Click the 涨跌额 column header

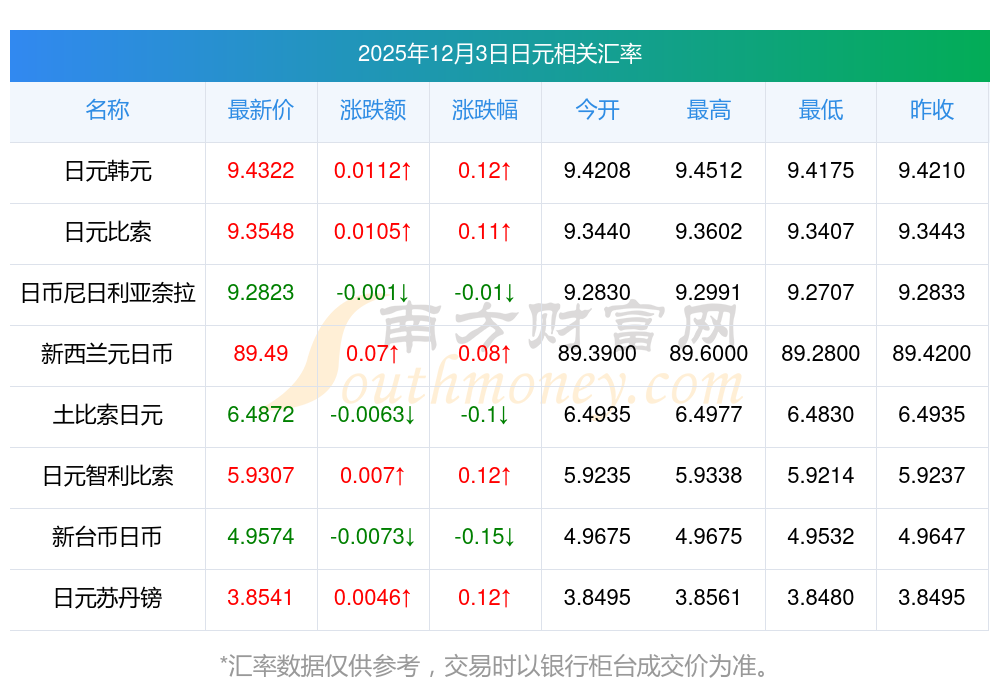pyautogui.click(x=372, y=110)
